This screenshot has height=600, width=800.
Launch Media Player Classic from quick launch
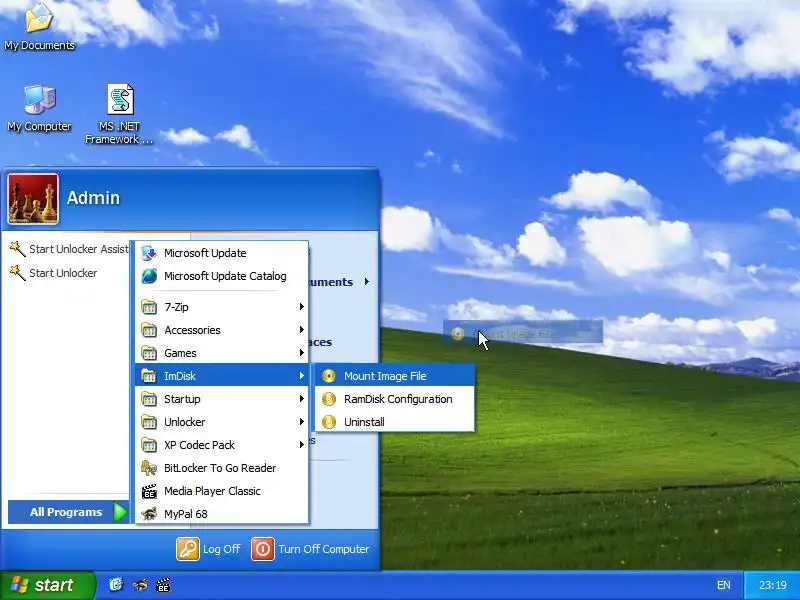point(163,585)
